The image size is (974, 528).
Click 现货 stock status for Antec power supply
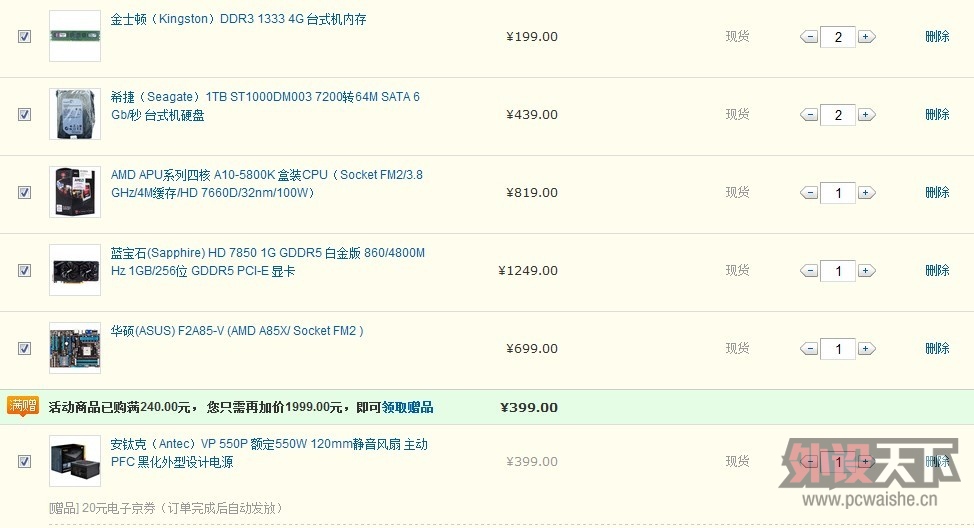coord(737,462)
